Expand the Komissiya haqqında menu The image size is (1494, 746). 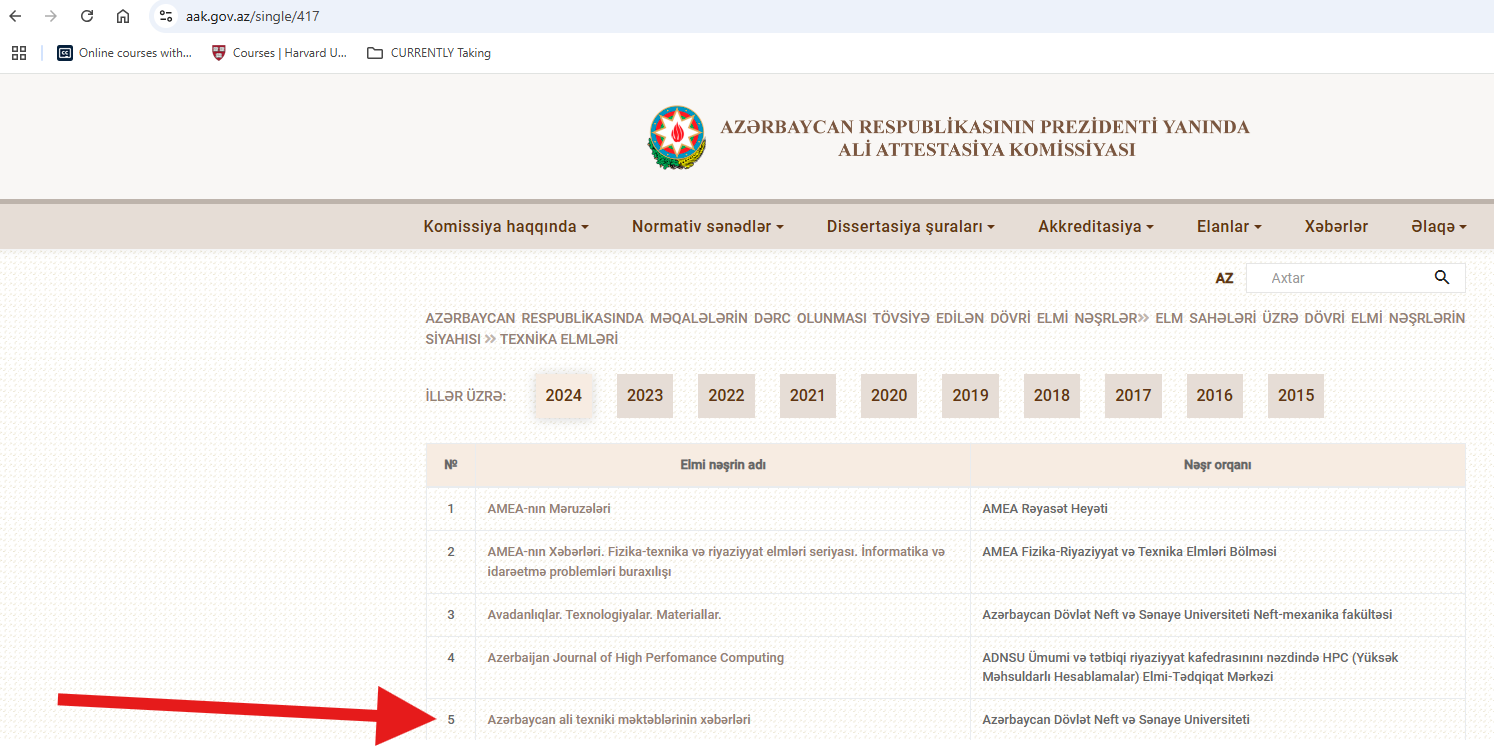(x=506, y=227)
